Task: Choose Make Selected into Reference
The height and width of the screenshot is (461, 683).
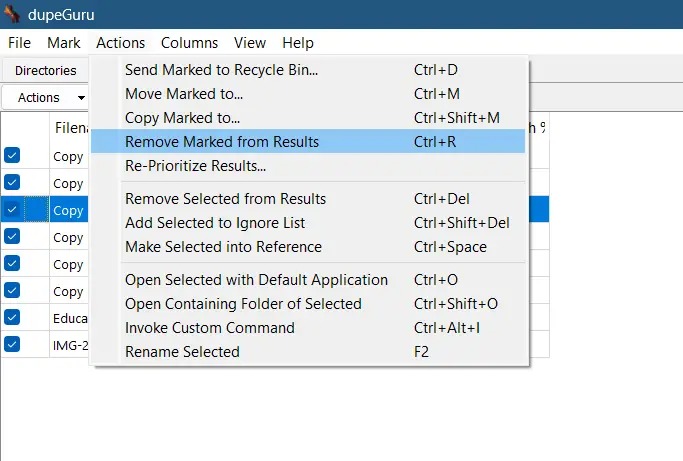Action: click(308, 247)
